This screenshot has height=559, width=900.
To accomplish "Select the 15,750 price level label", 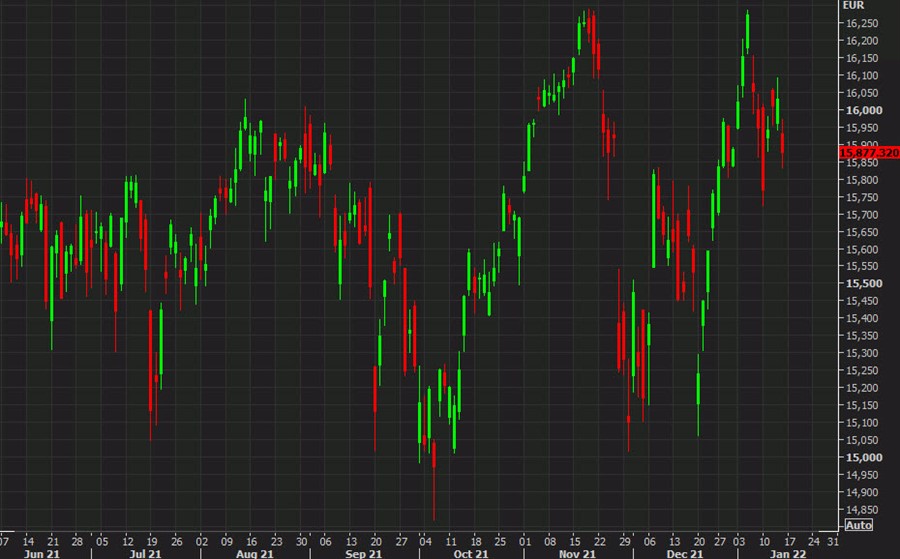I will [862, 197].
